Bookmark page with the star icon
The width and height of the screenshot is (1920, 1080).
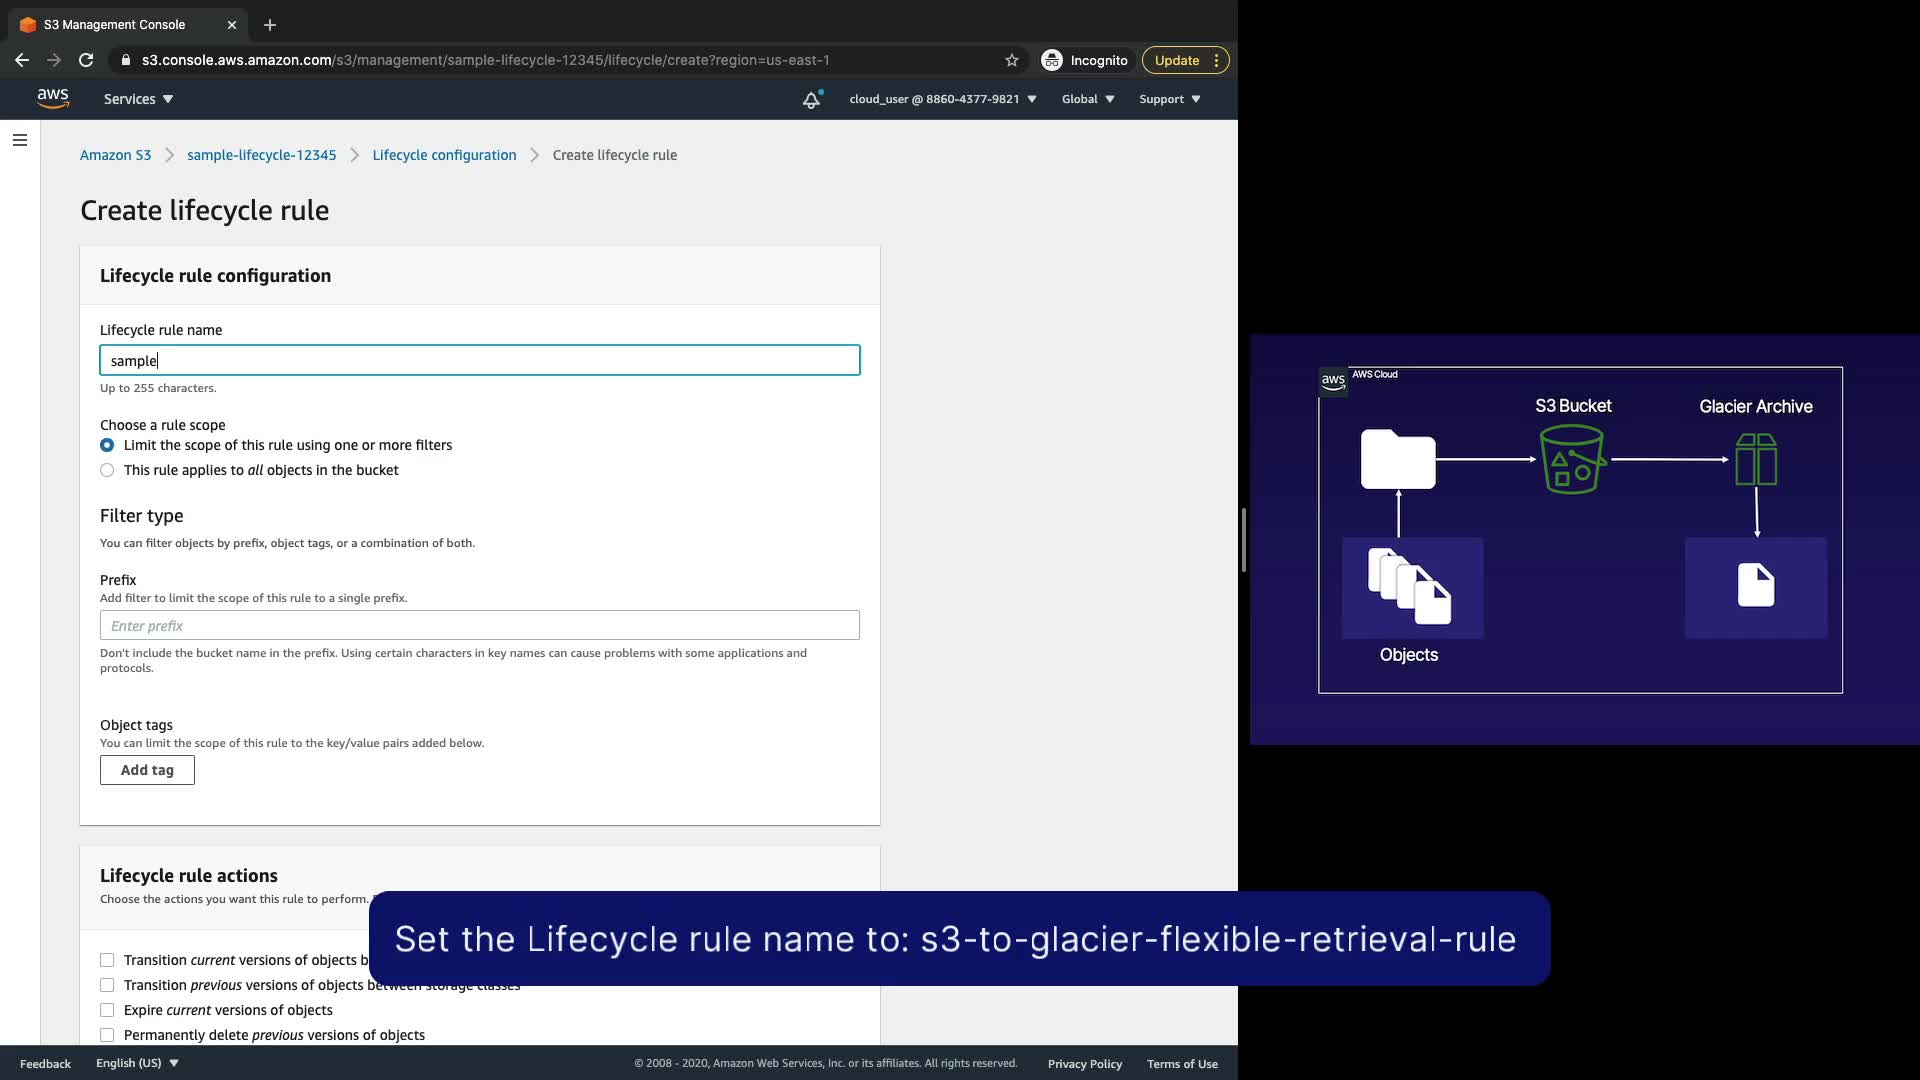click(1012, 60)
